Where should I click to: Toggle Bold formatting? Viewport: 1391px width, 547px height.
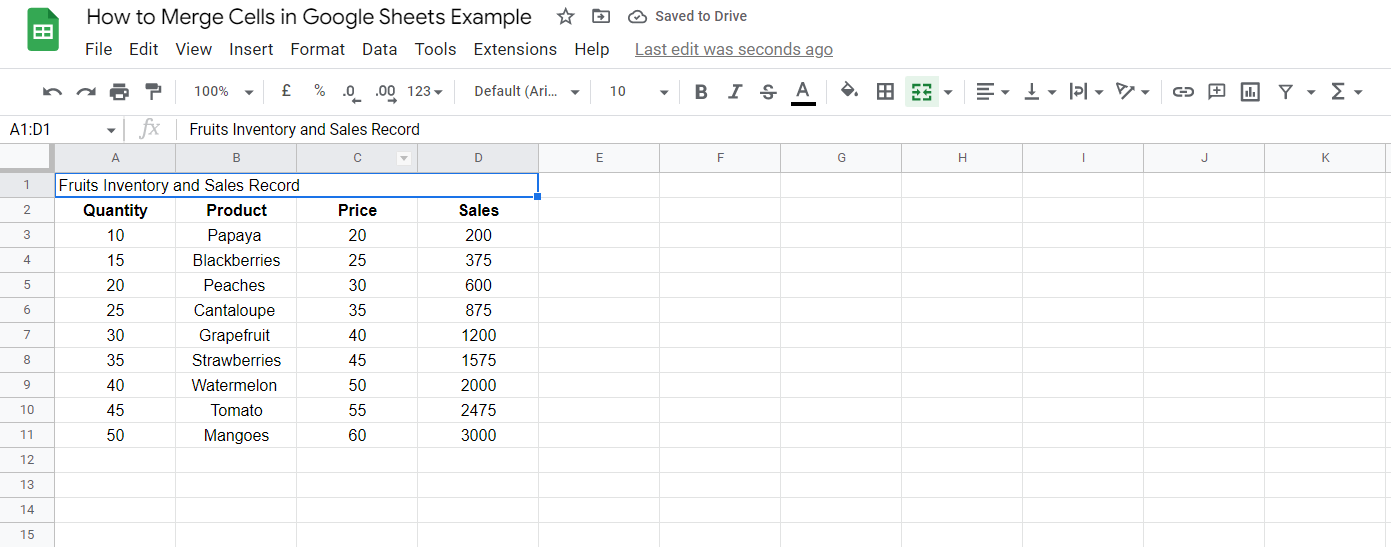coord(701,91)
